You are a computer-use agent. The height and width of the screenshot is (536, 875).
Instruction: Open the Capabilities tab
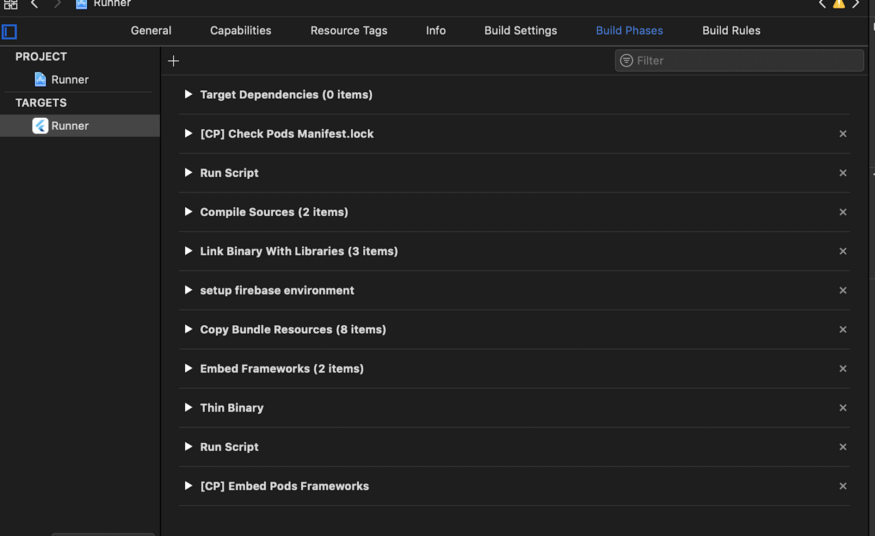[x=240, y=31]
